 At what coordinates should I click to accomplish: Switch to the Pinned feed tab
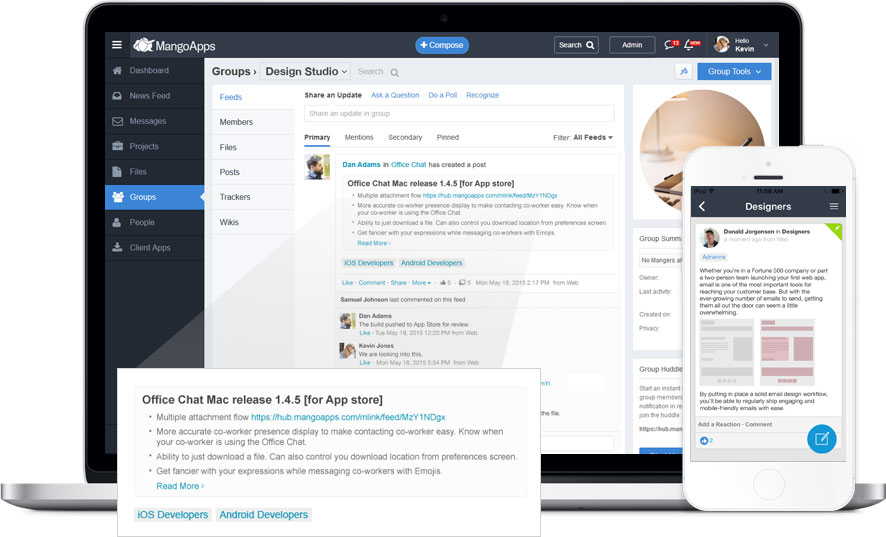click(x=448, y=137)
